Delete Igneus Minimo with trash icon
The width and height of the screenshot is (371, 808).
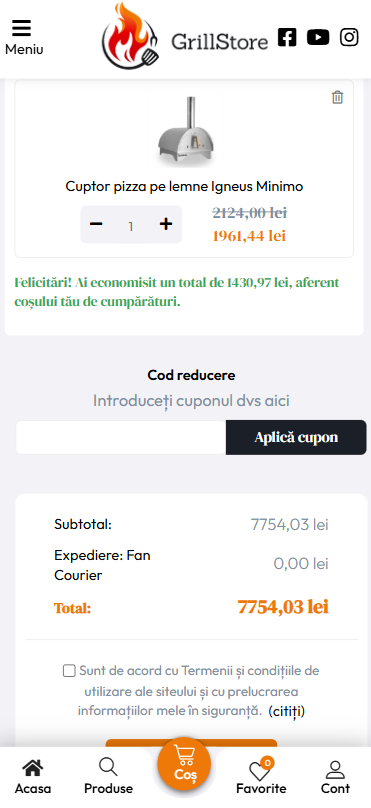click(337, 97)
